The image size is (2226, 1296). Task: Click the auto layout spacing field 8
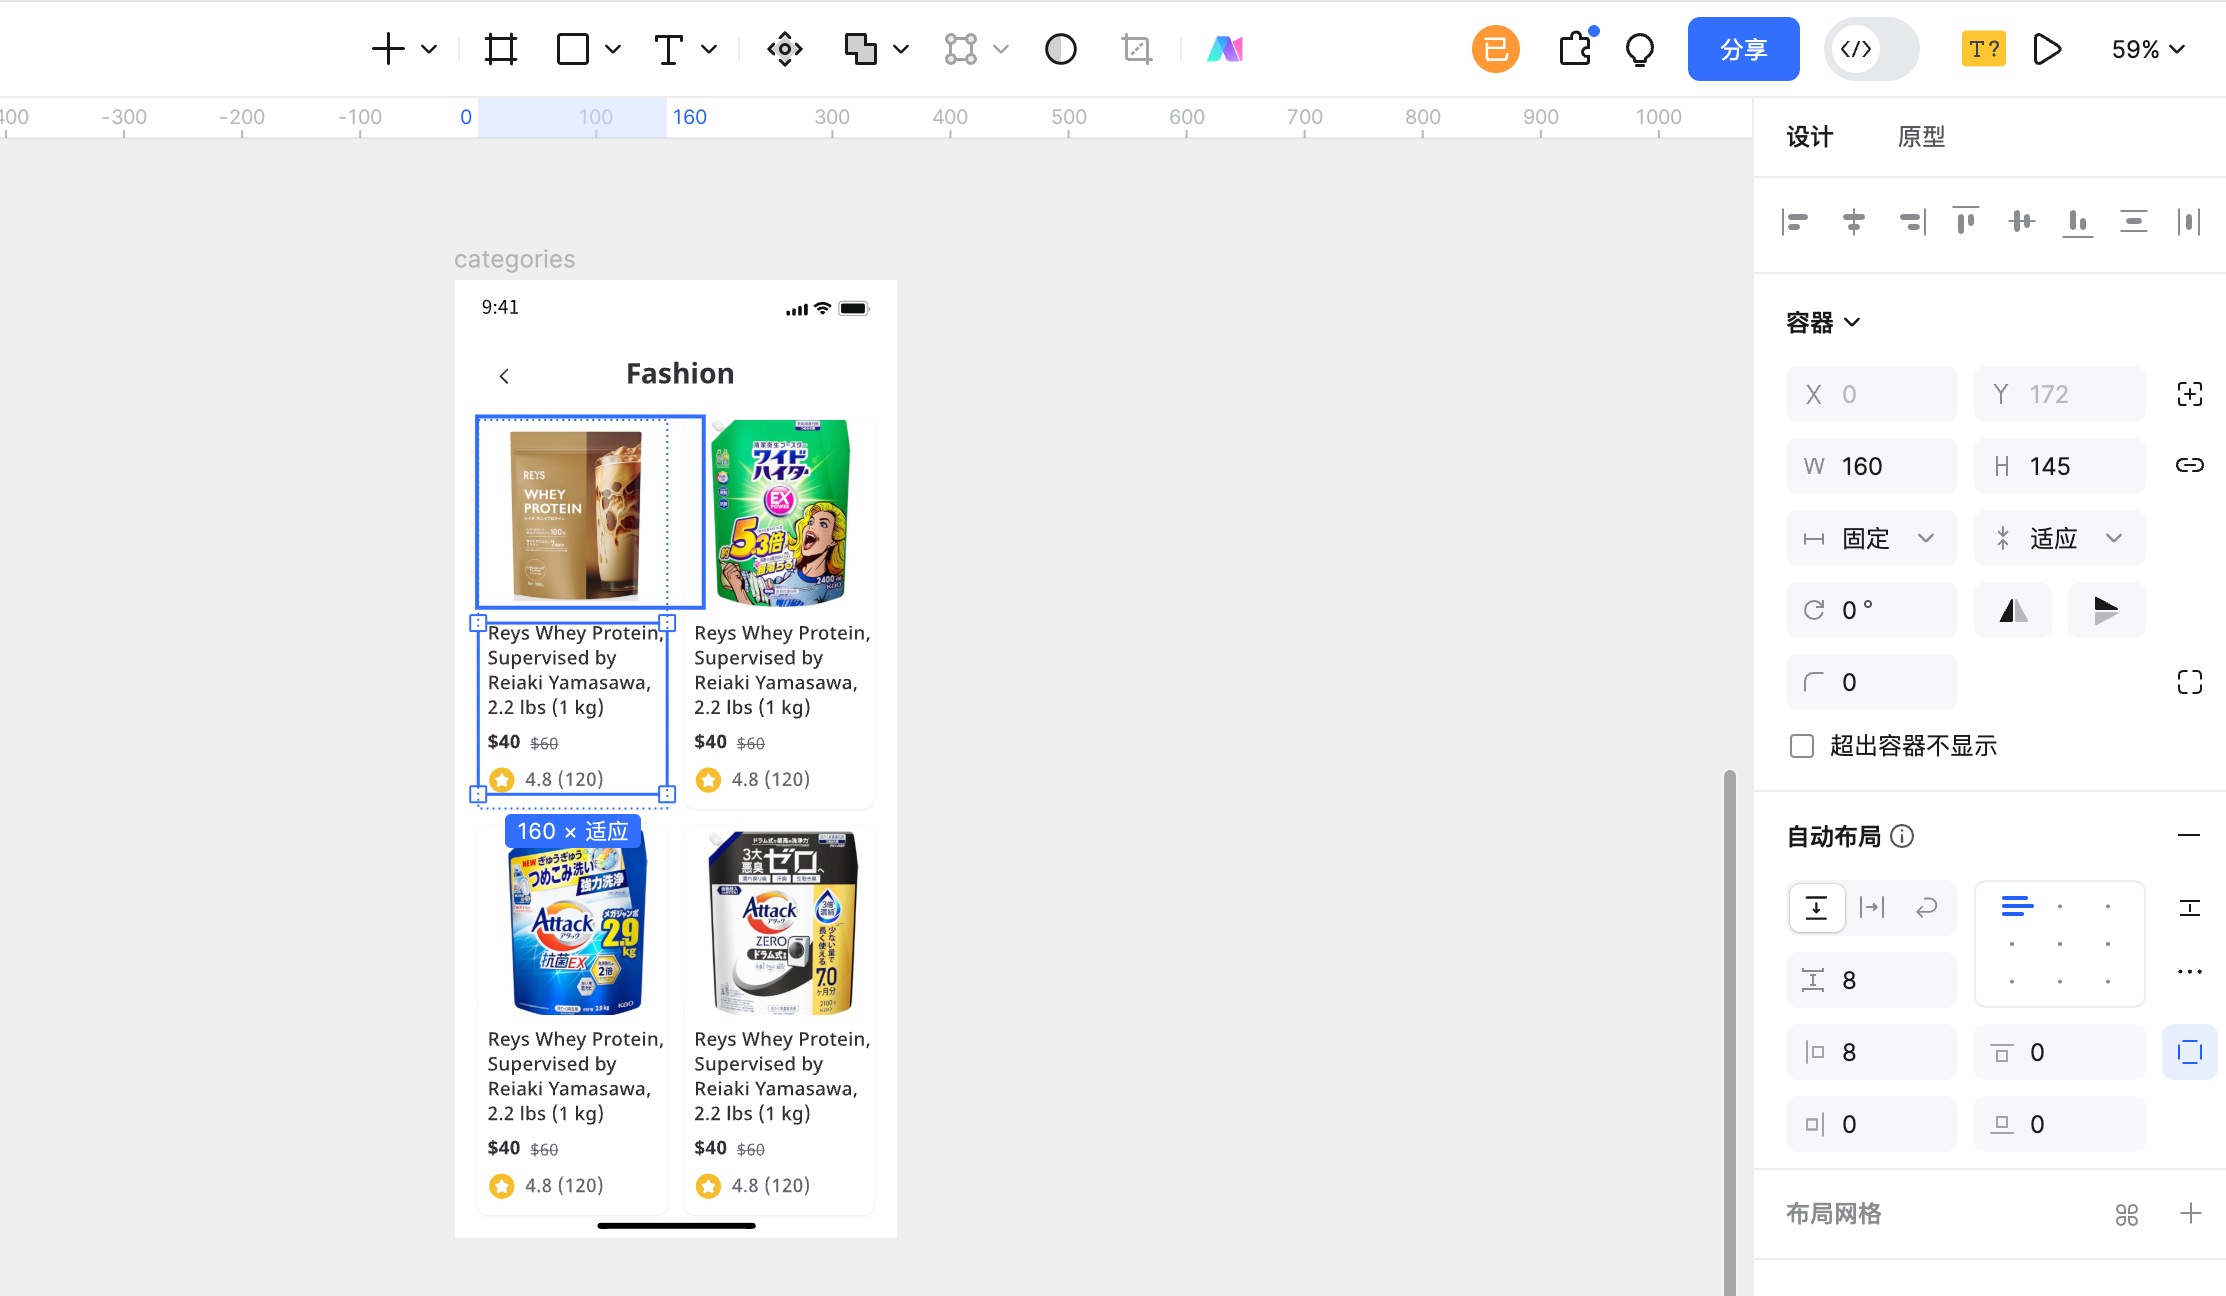click(x=1872, y=980)
